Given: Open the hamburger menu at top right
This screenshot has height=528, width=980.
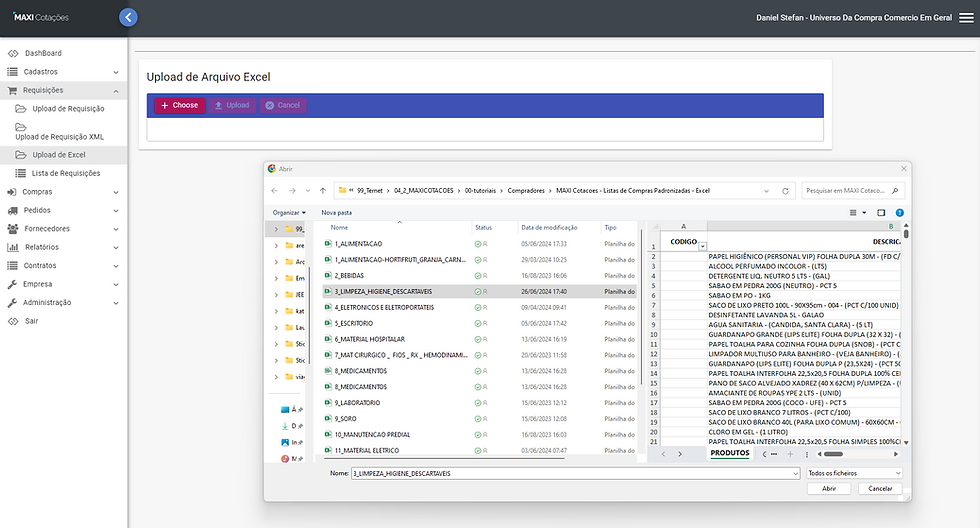Looking at the screenshot, I should [x=966, y=17].
